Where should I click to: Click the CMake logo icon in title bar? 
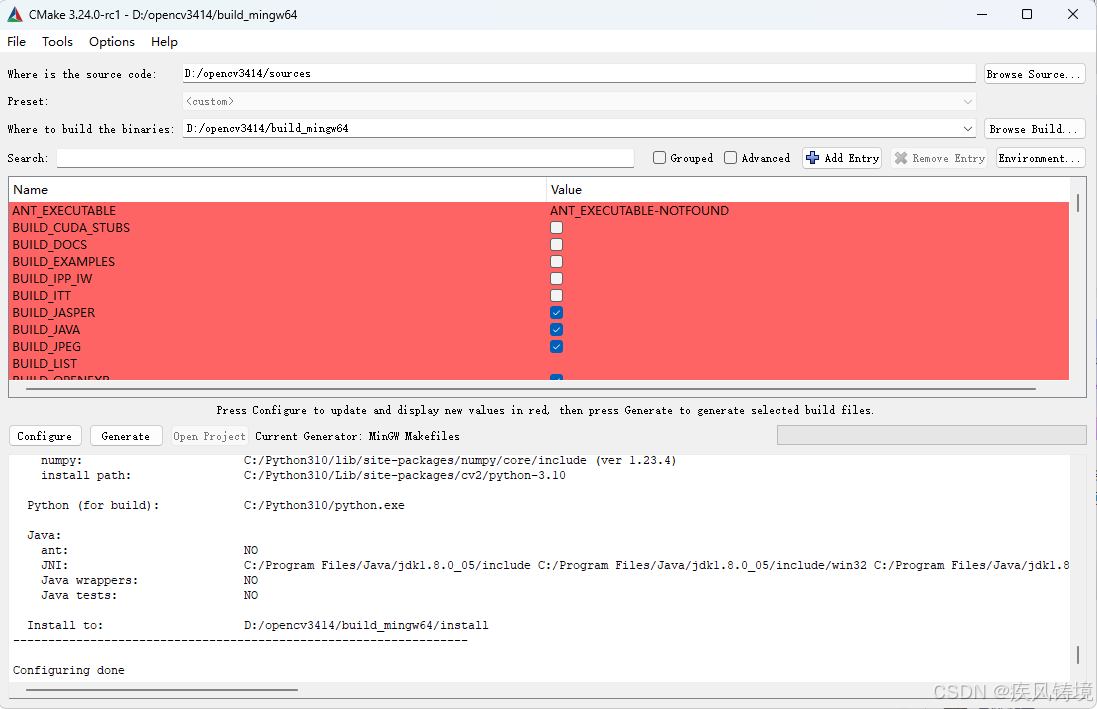tap(15, 14)
